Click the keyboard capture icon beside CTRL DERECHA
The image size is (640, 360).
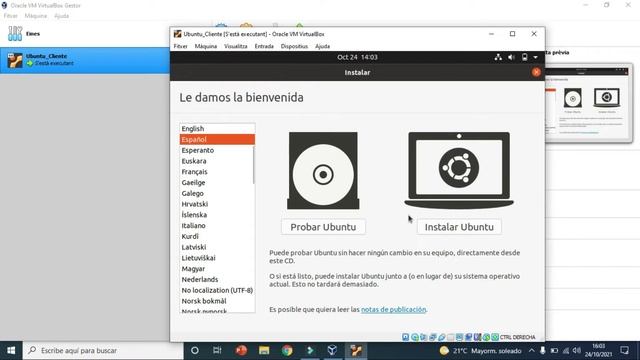pos(495,337)
